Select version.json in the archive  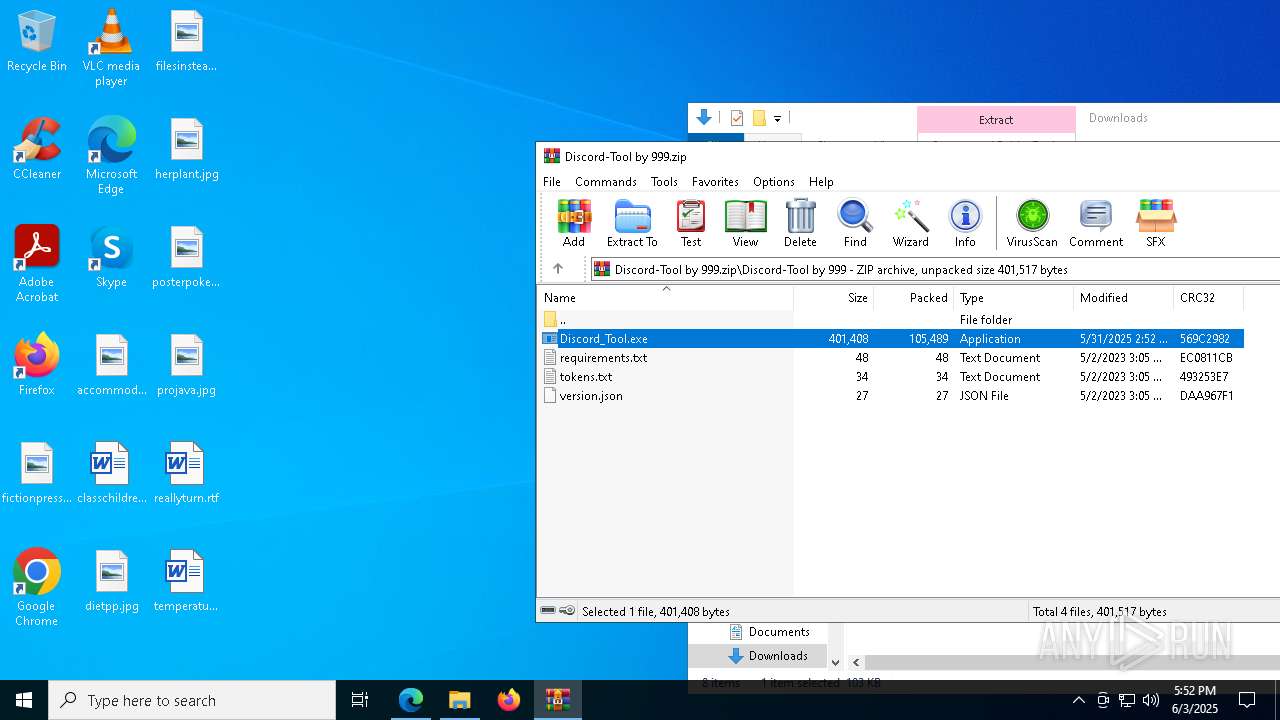[890, 396]
